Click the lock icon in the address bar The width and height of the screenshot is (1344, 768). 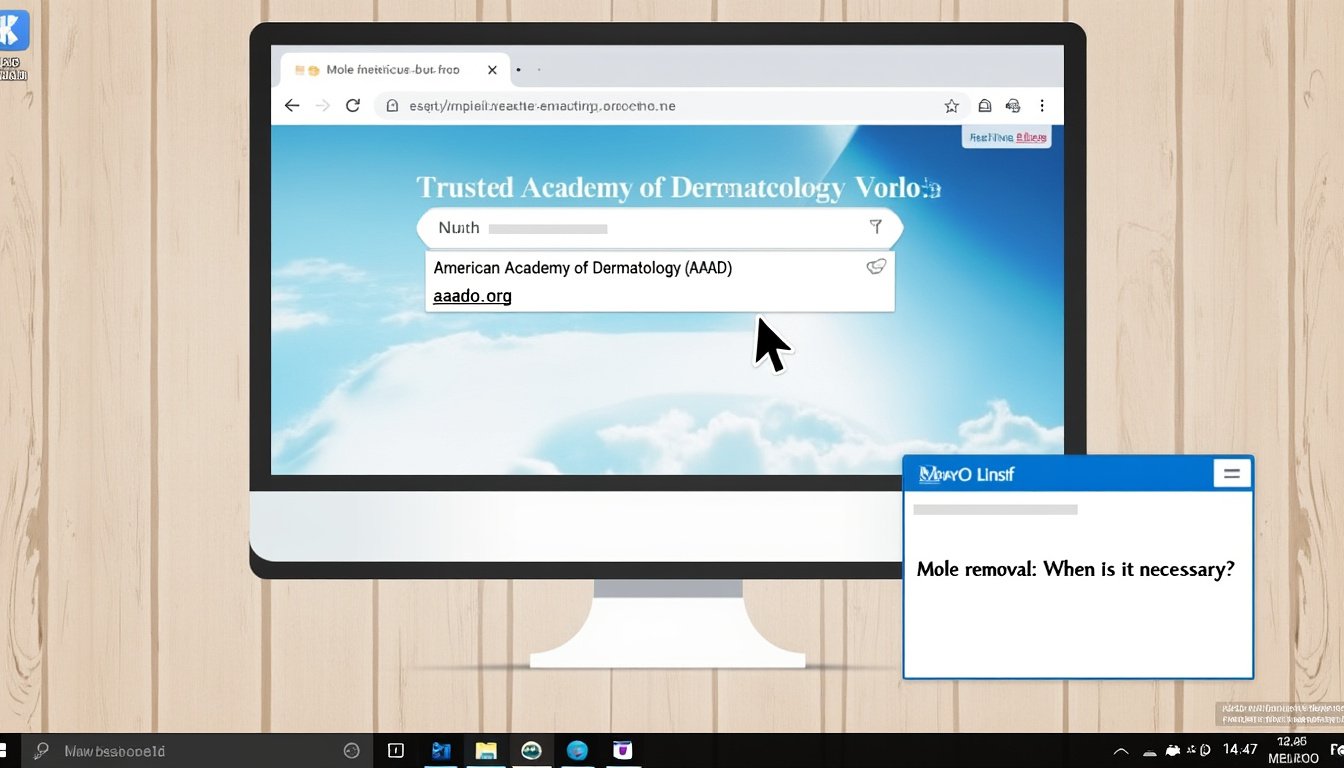[x=392, y=105]
